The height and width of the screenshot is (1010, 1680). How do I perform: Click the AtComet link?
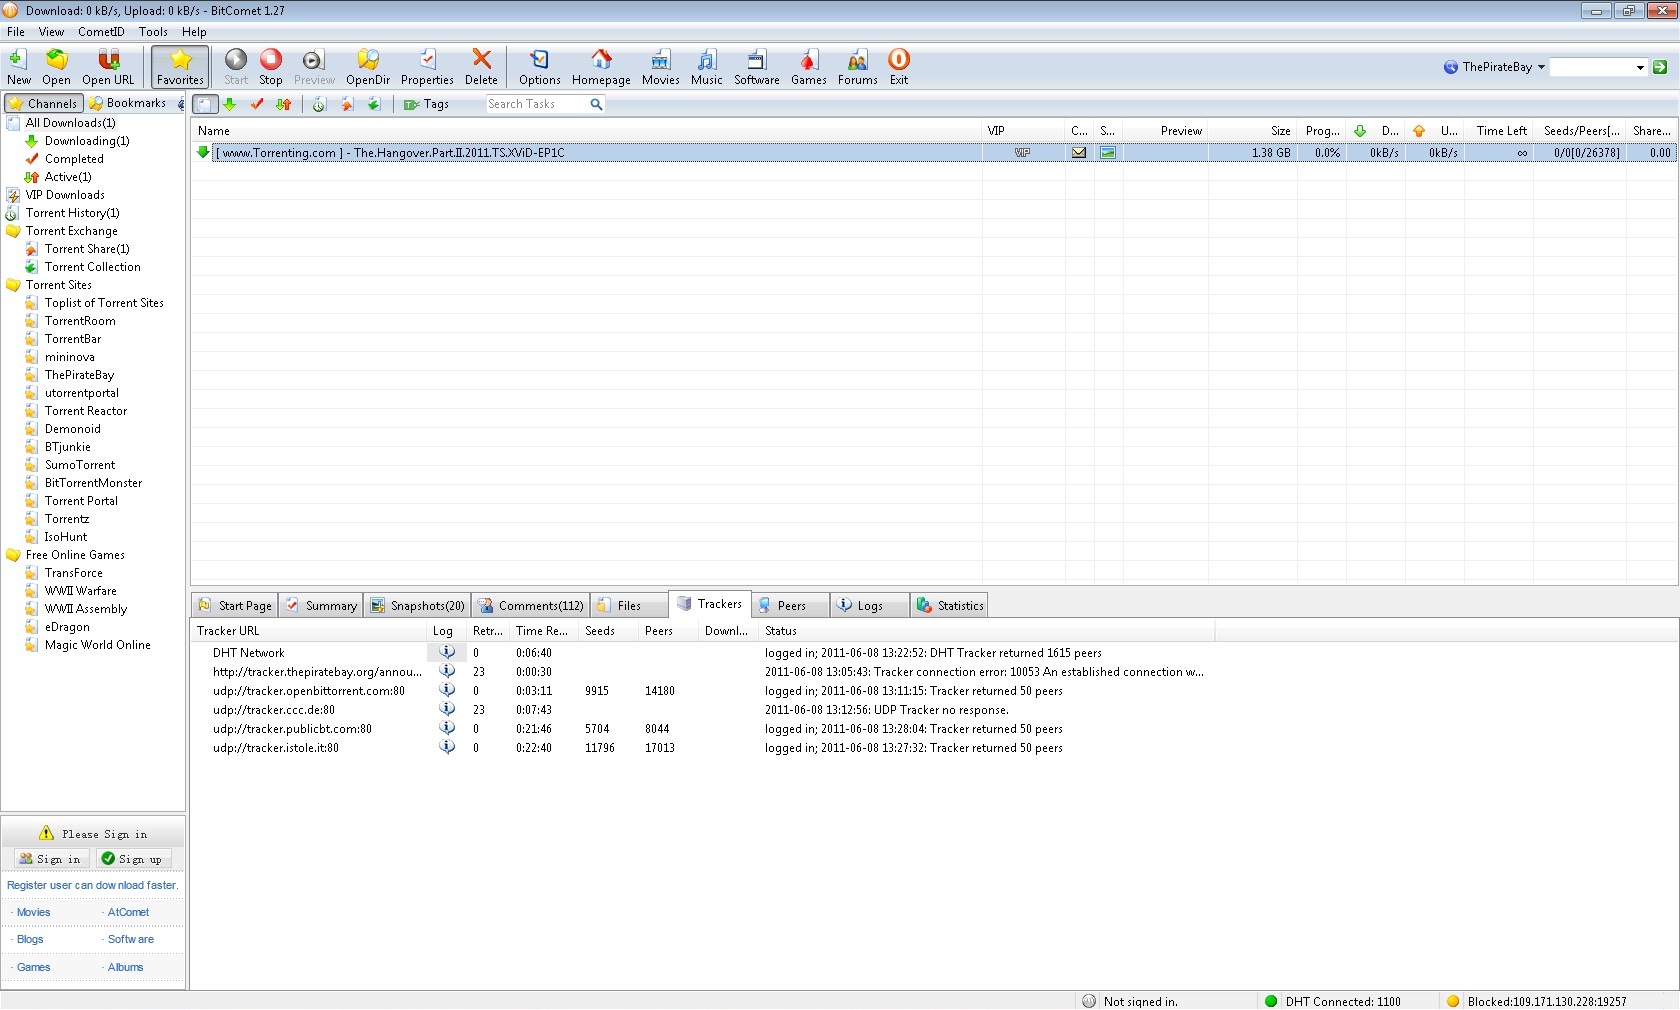pyautogui.click(x=128, y=912)
